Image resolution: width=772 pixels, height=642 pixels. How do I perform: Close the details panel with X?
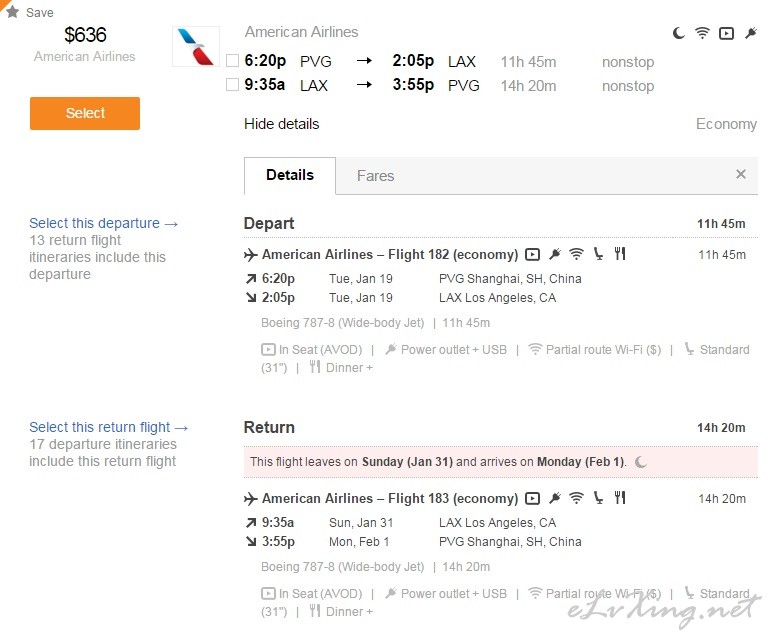tap(740, 174)
